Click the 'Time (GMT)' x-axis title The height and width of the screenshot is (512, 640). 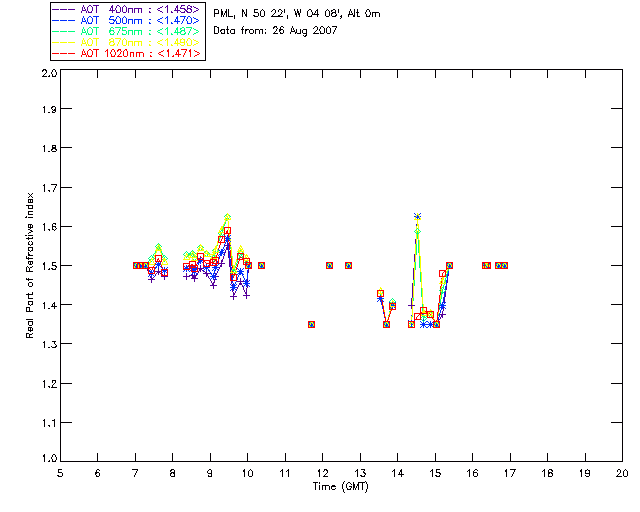pyautogui.click(x=341, y=487)
